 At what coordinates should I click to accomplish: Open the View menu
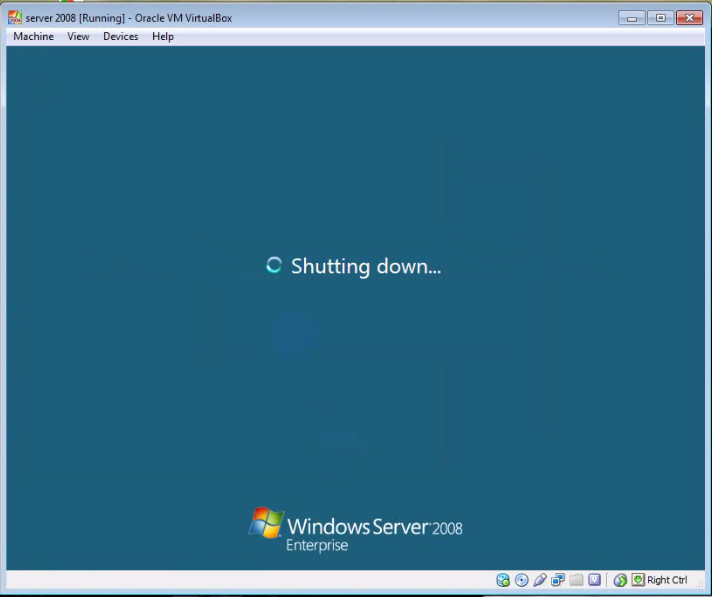(x=78, y=36)
